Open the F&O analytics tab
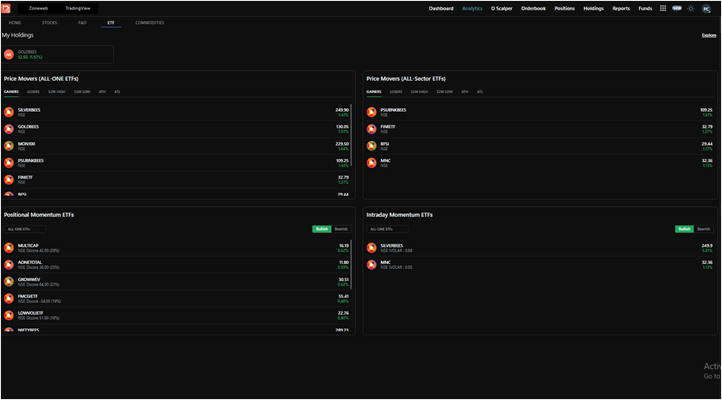 click(82, 23)
